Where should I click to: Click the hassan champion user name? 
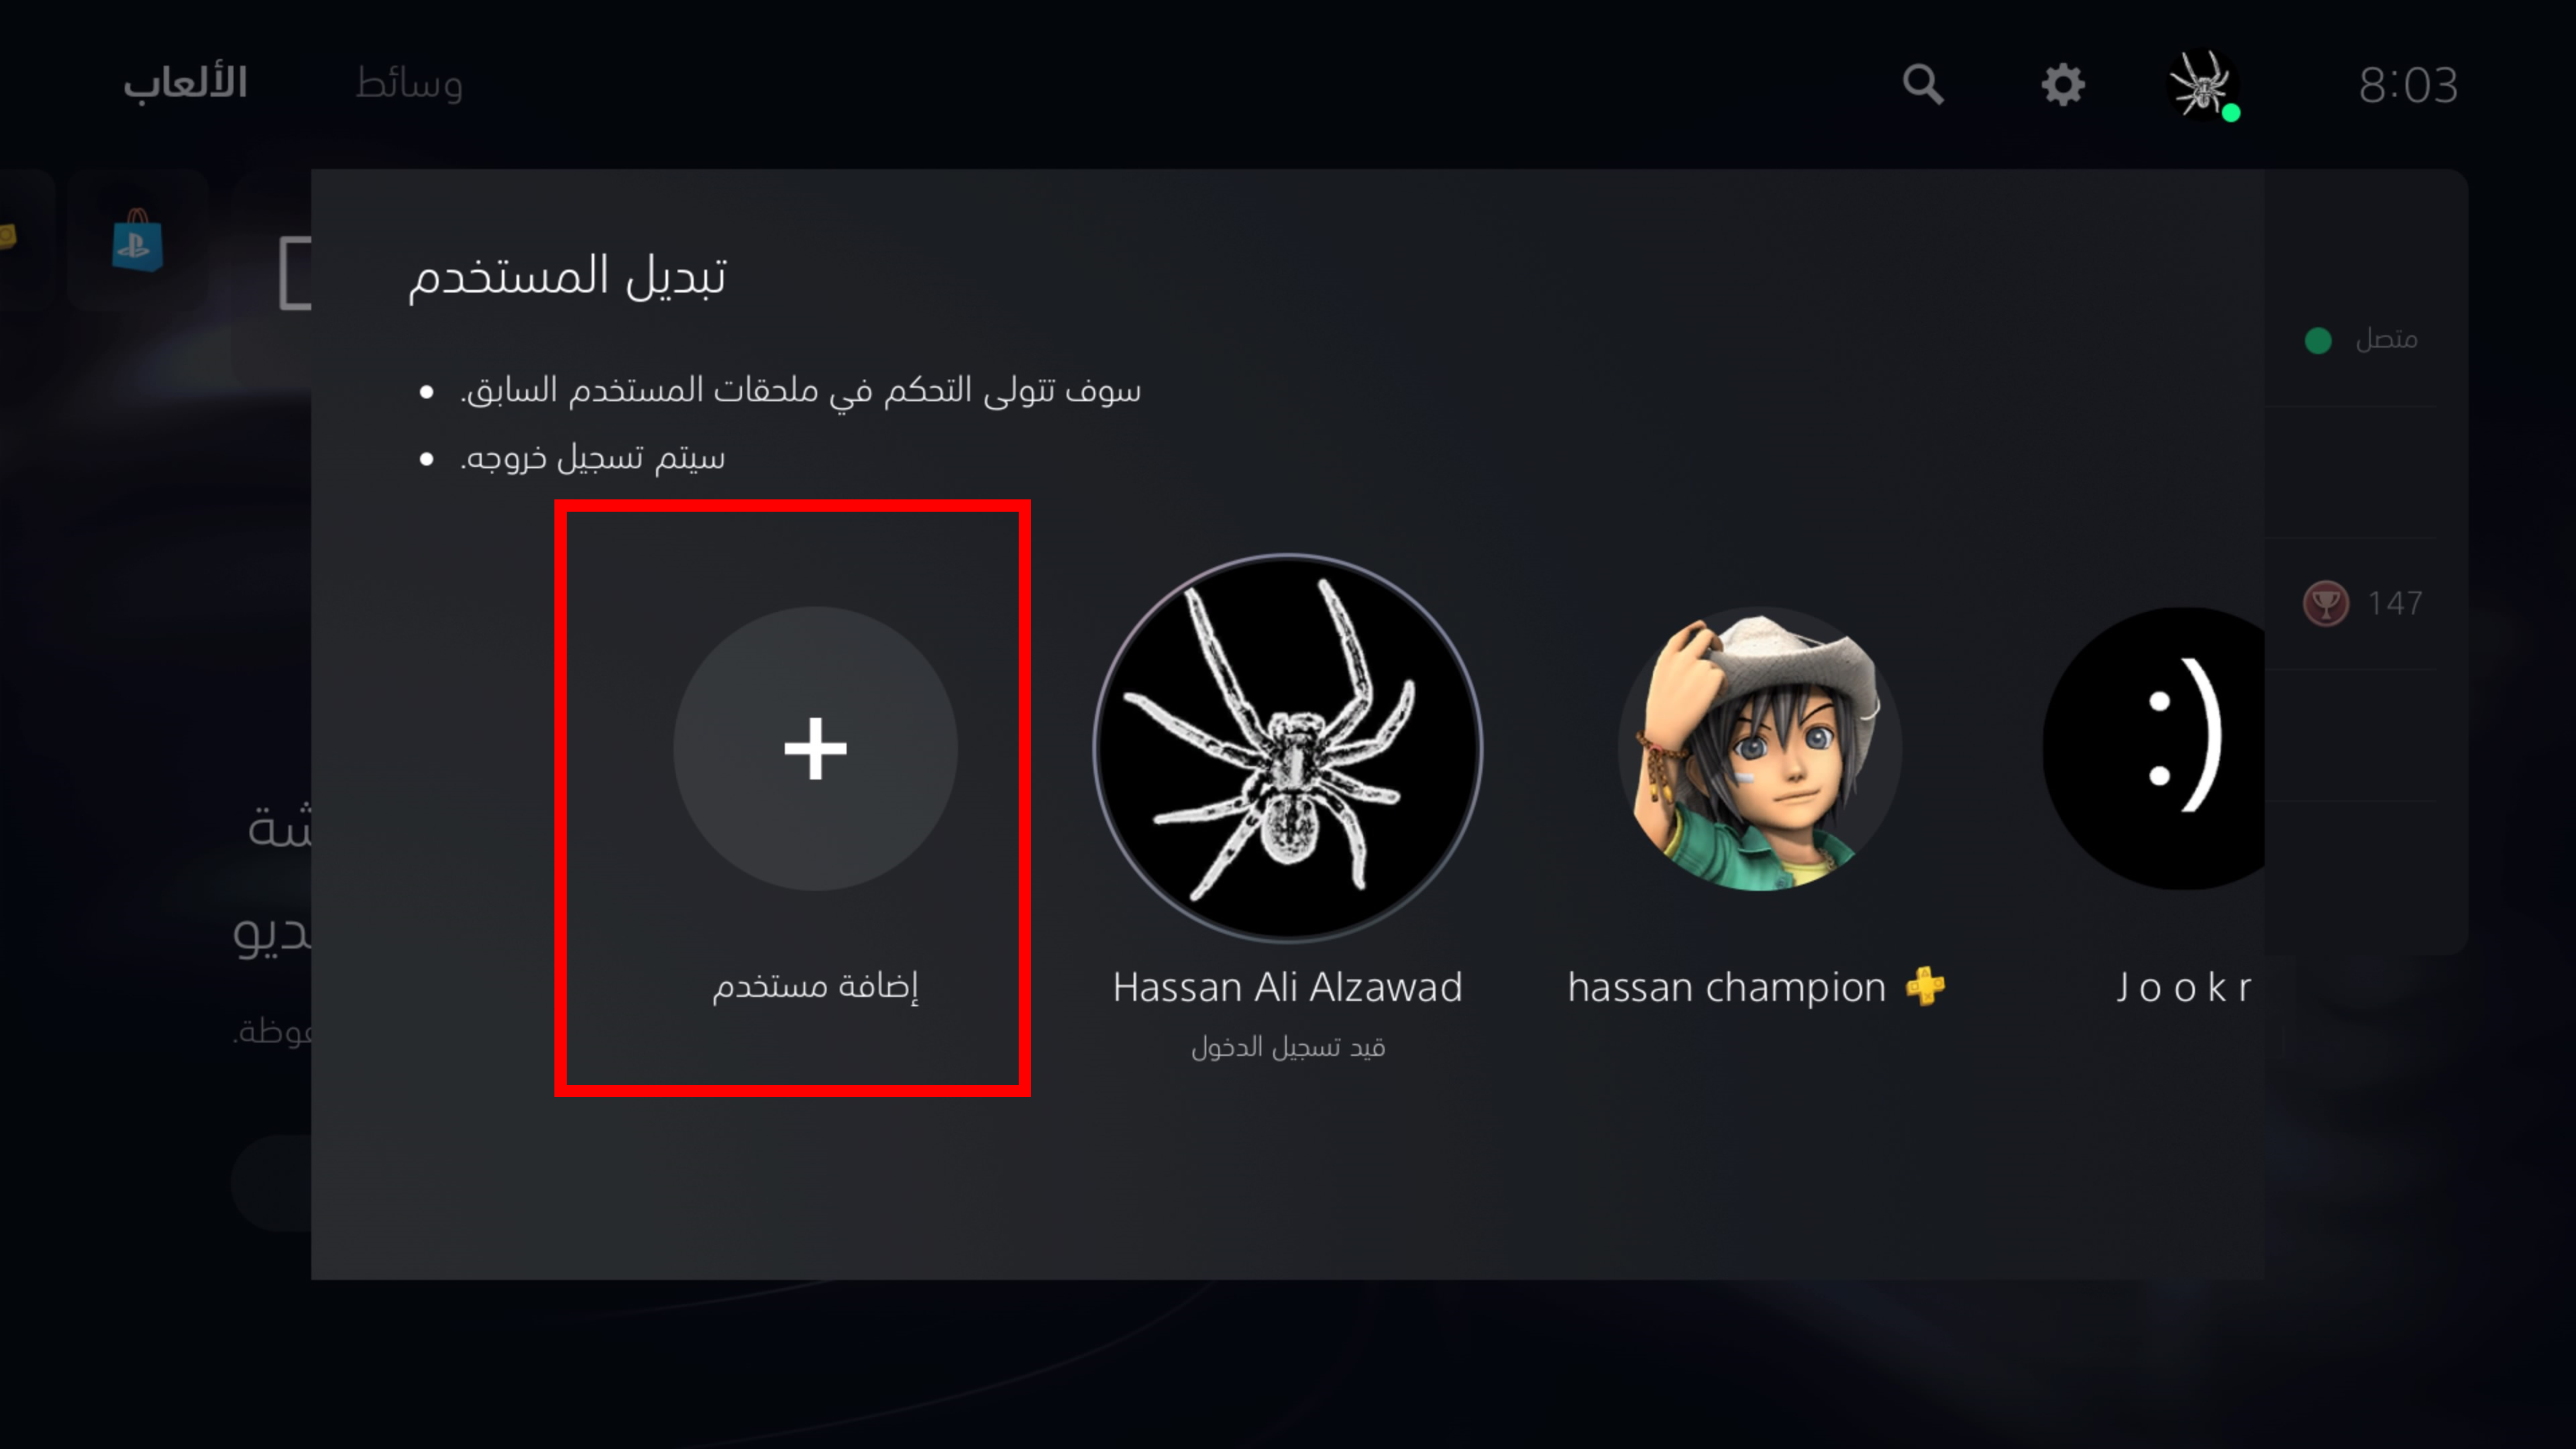point(1726,987)
